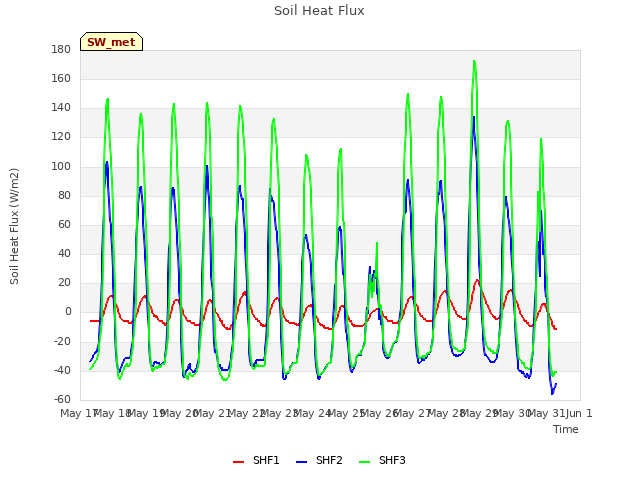This screenshot has height=480, width=640.
Task: Click the May 31 x-axis date label
Action: pos(546,413)
